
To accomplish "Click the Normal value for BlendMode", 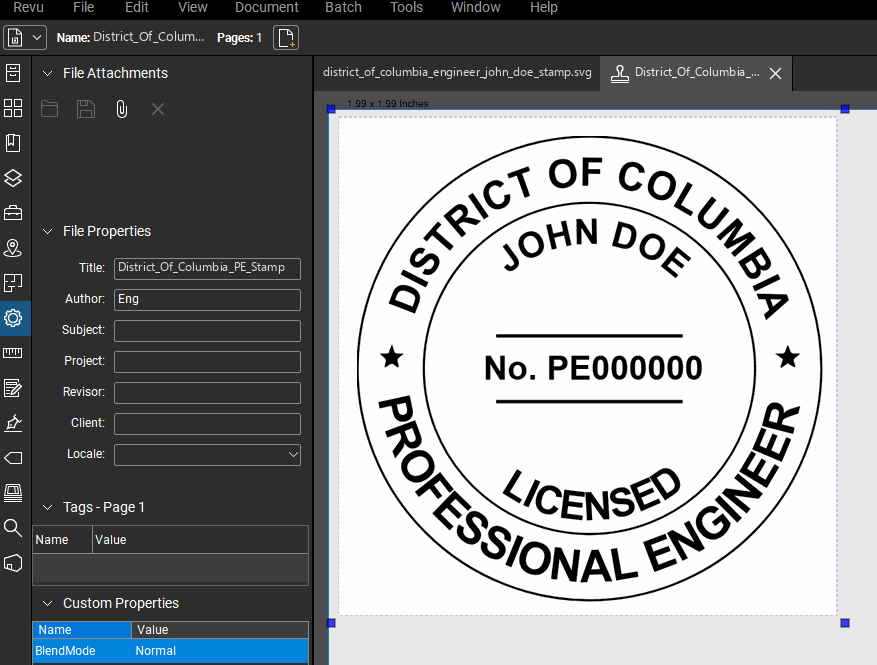I will tap(156, 651).
